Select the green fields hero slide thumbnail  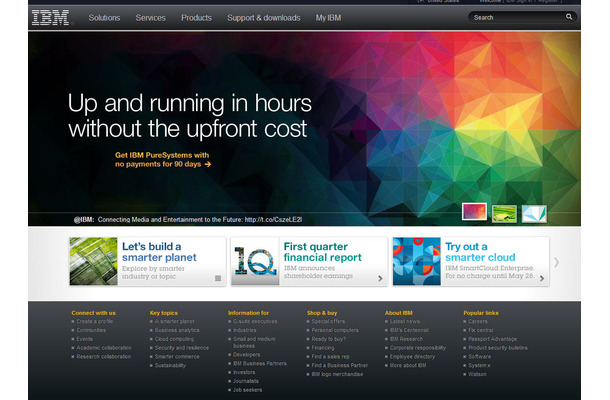(x=504, y=214)
